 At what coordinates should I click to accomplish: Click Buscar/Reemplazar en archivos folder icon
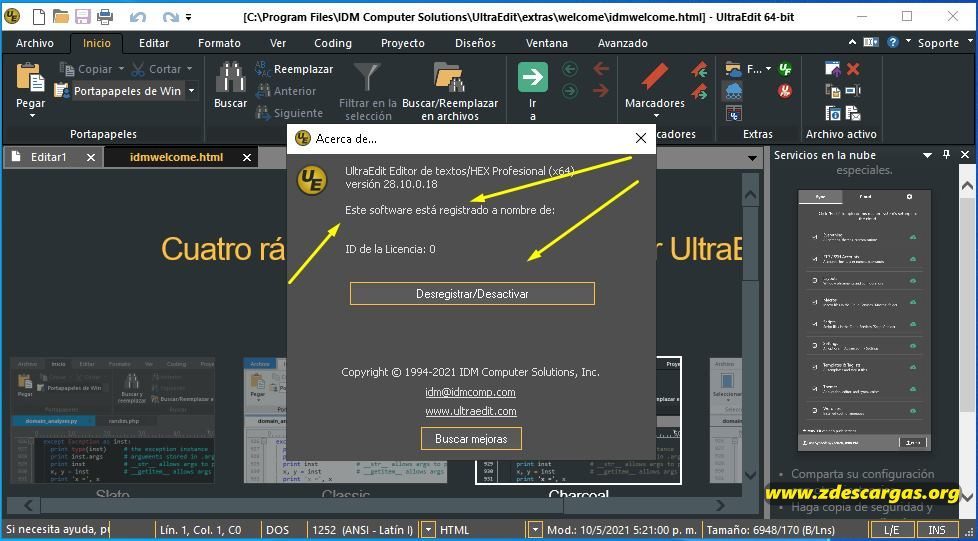[x=450, y=77]
